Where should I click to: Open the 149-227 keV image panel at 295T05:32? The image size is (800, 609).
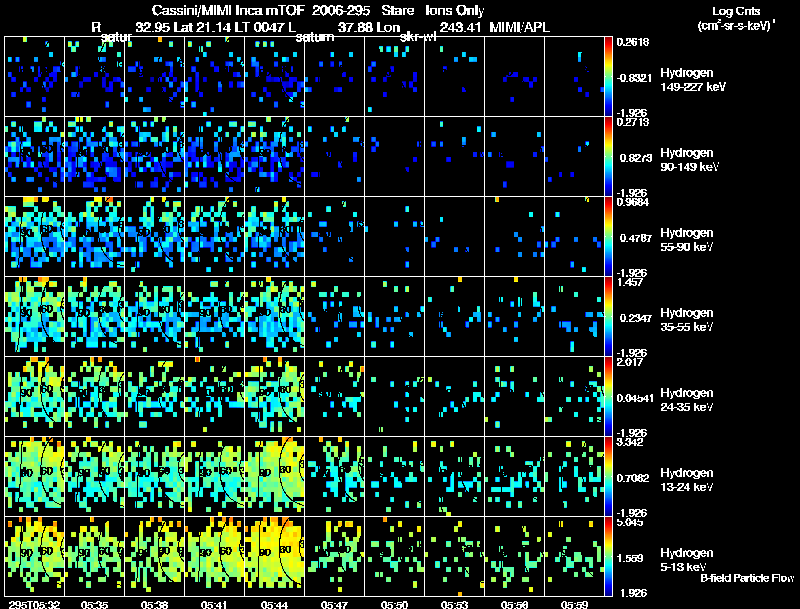35,77
